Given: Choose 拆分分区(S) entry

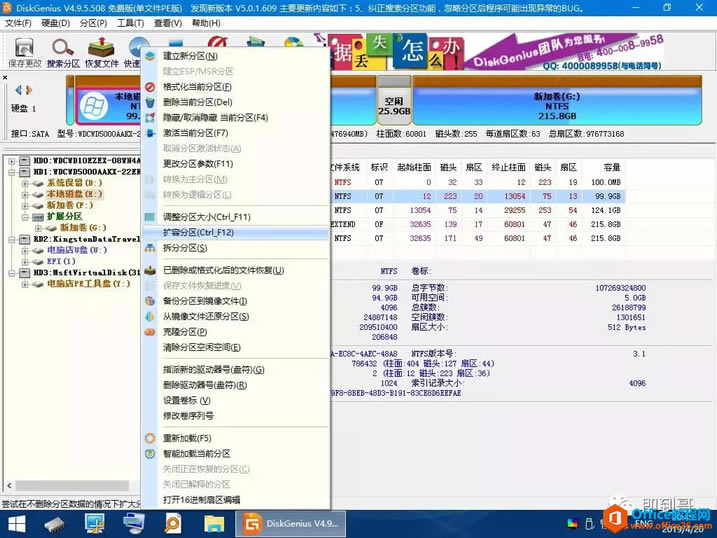Looking at the screenshot, I should coord(185,248).
